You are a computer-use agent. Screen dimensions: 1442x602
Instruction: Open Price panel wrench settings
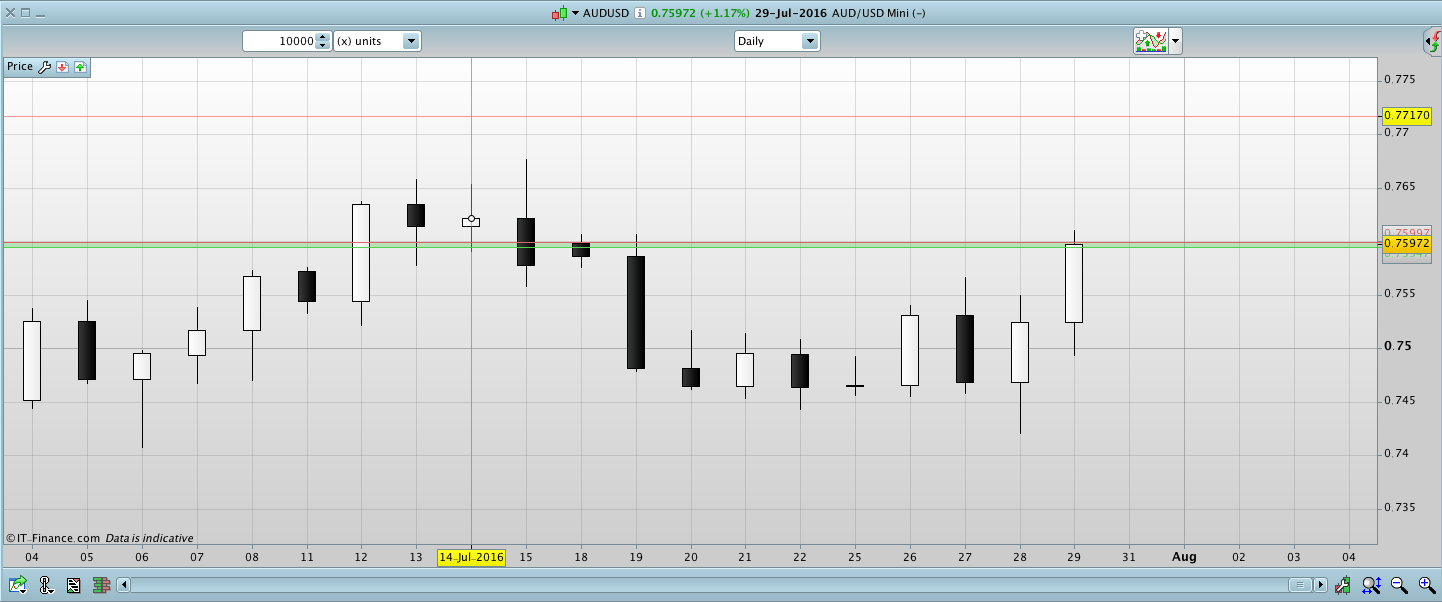(x=44, y=67)
